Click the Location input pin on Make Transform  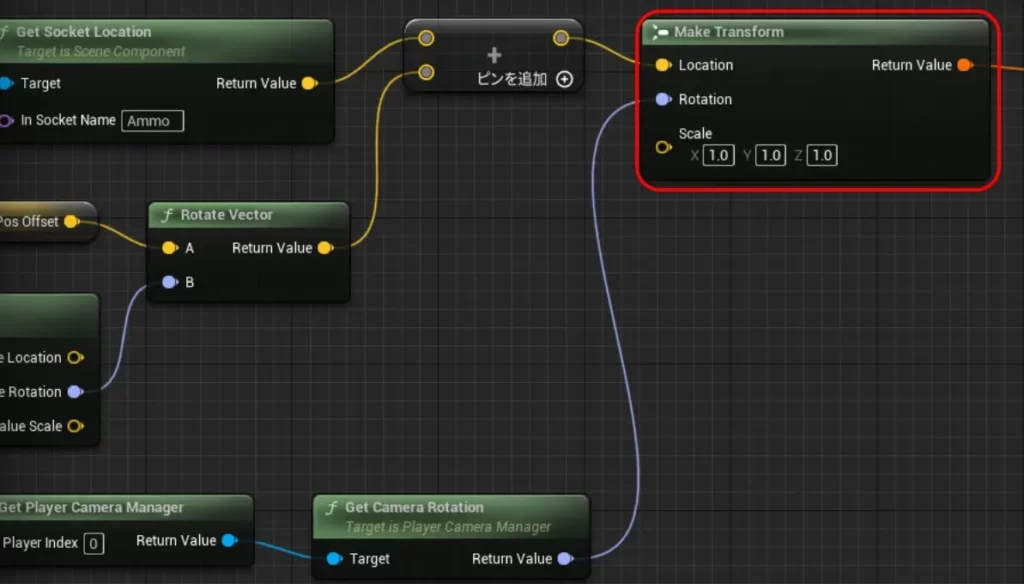(x=662, y=65)
